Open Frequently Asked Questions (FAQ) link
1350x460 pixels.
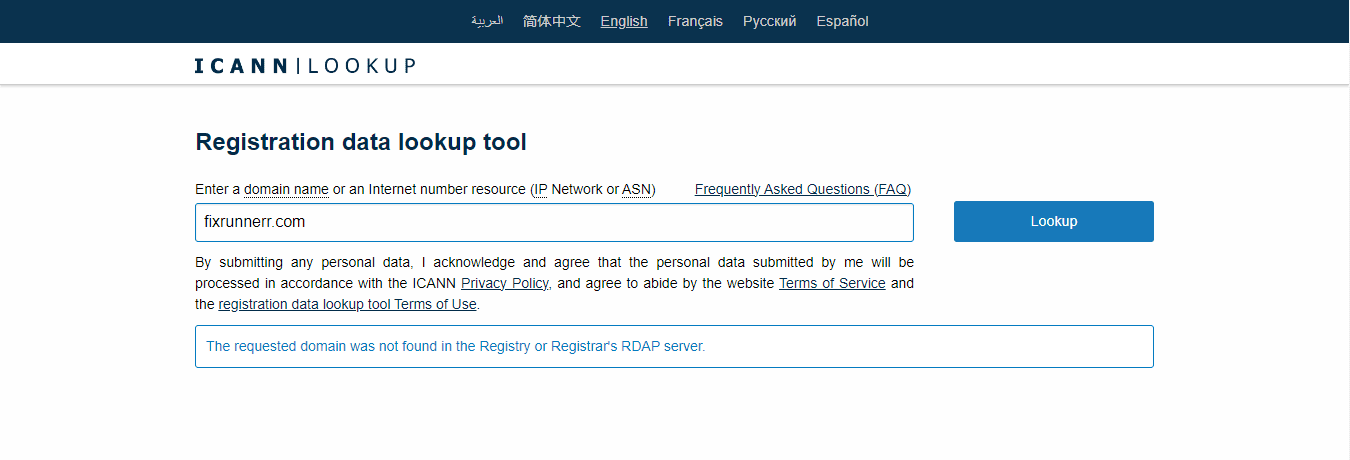[803, 189]
